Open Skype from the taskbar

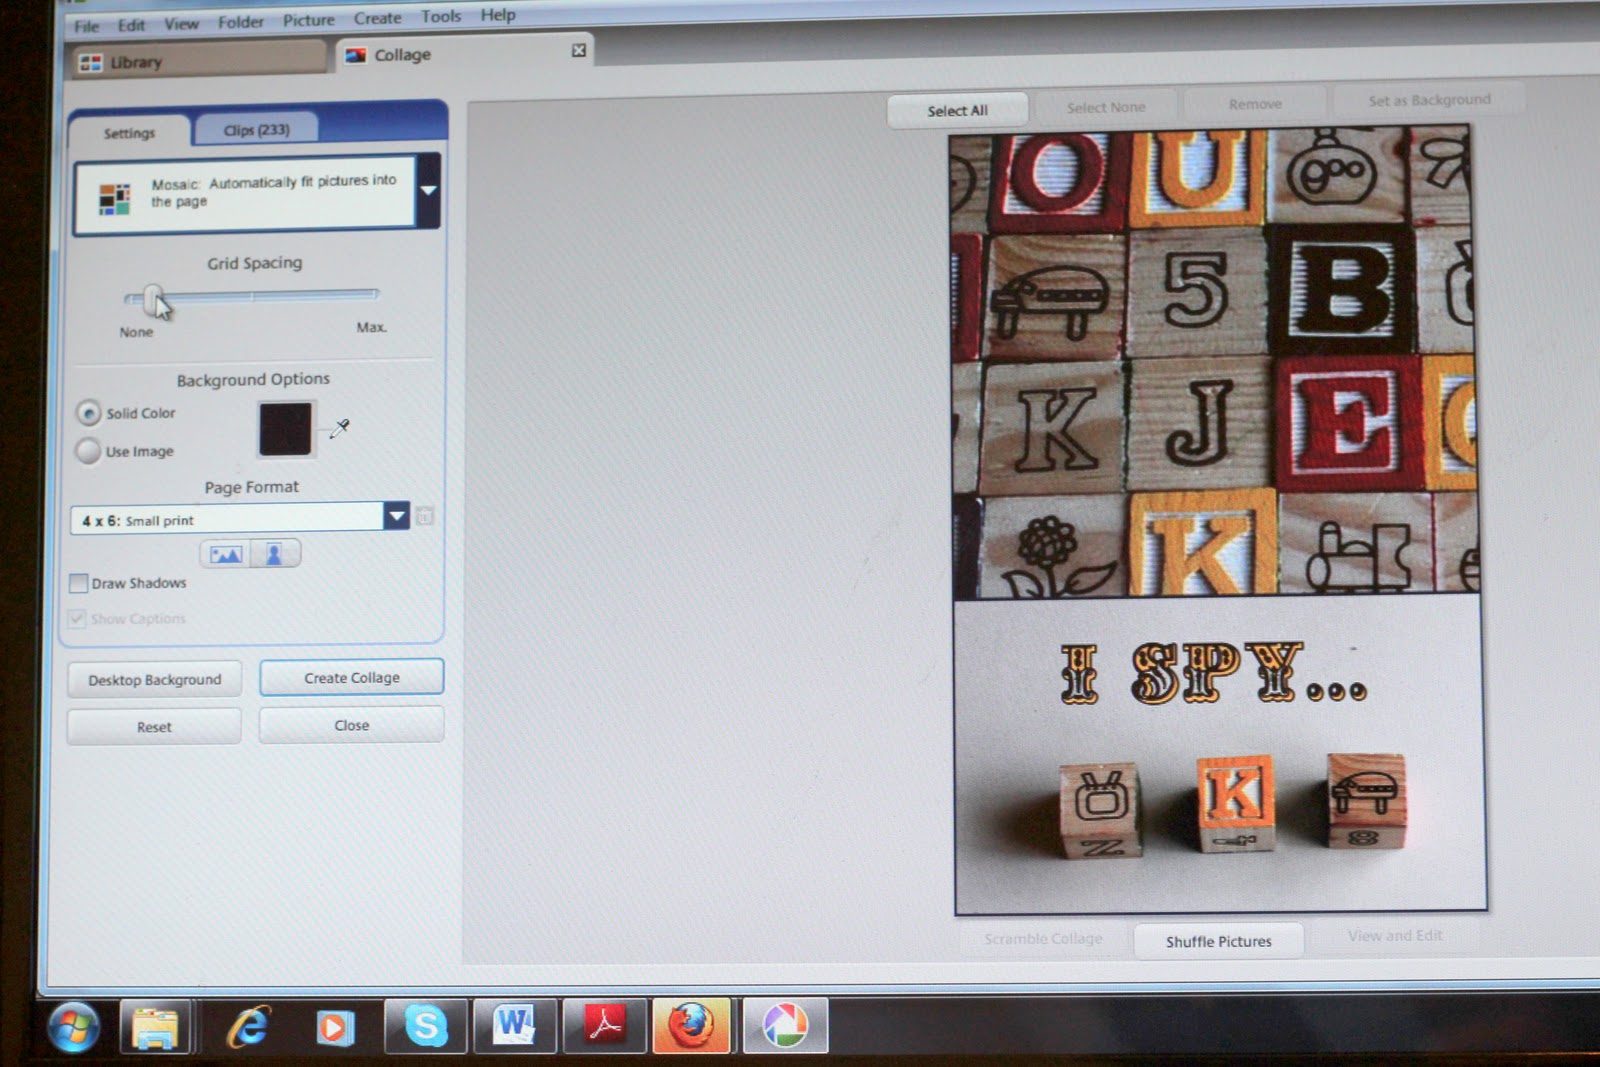(426, 1026)
